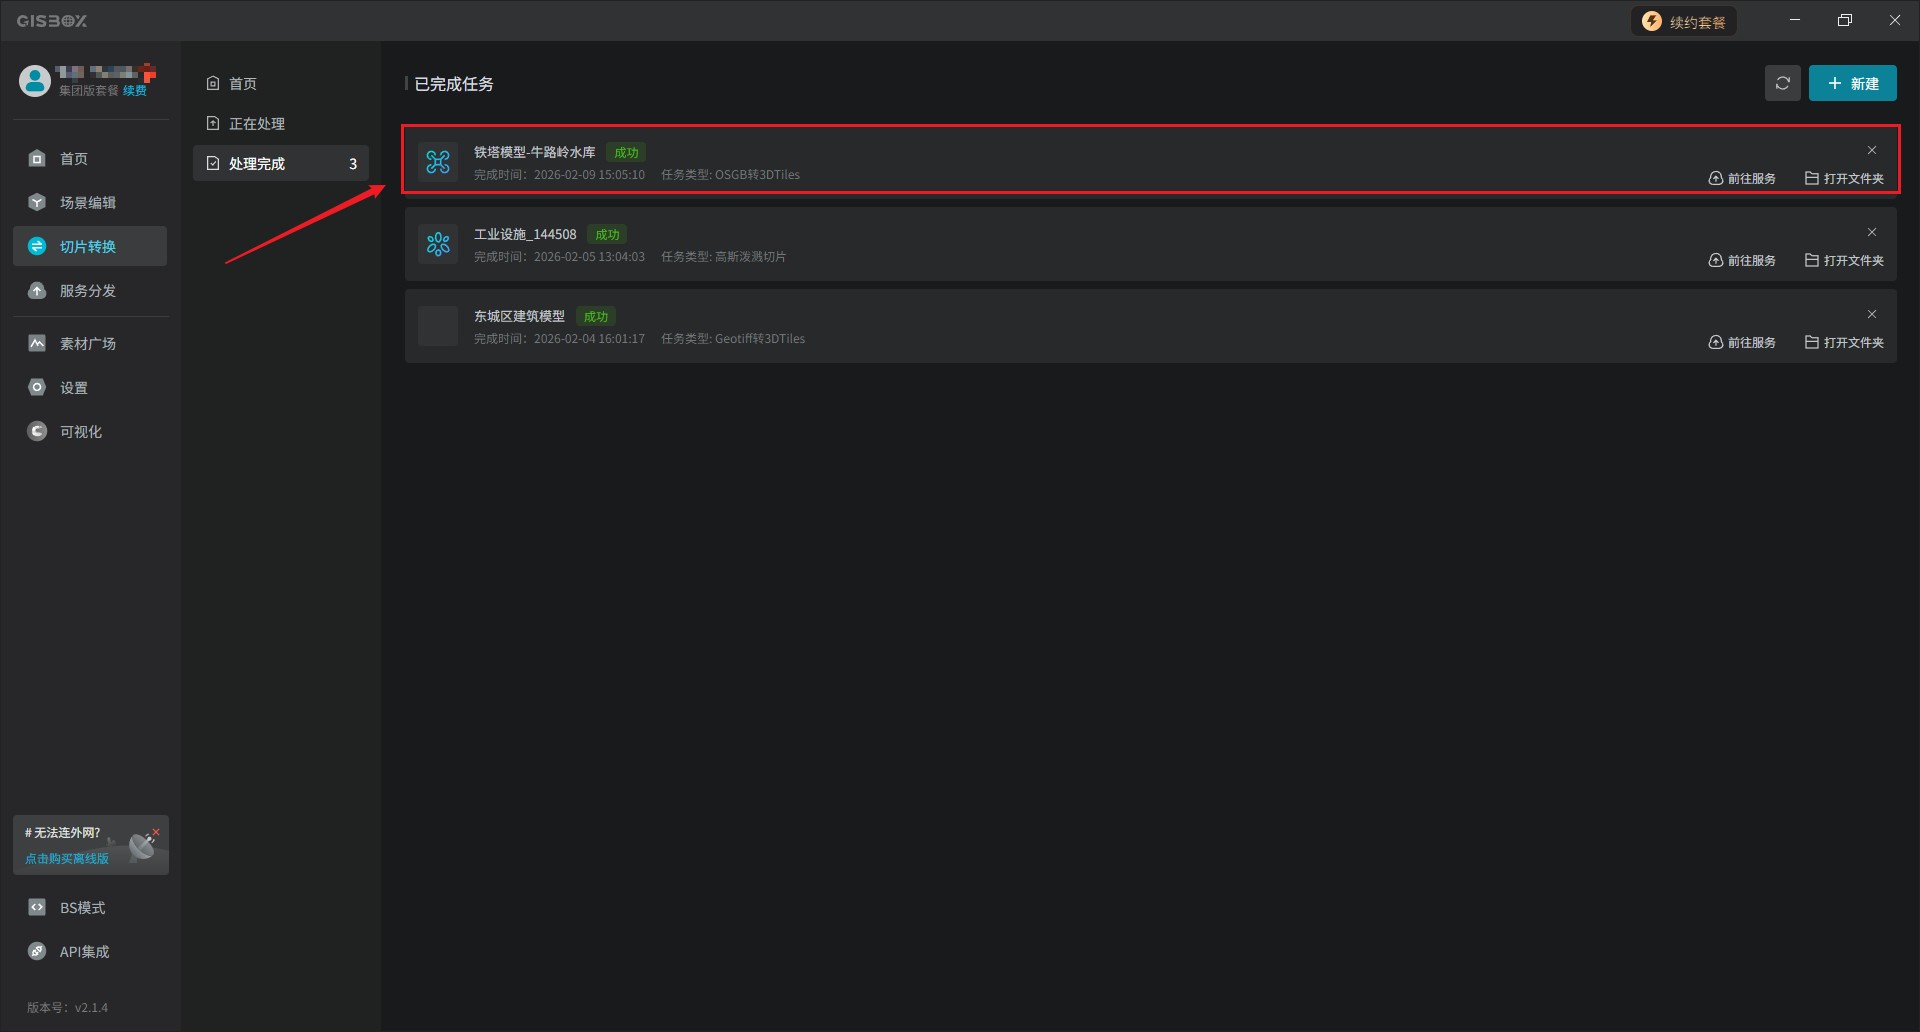Viewport: 1920px width, 1032px height.
Task: Click 打开文件夹 for 工业设施_144508 task
Action: (1844, 261)
